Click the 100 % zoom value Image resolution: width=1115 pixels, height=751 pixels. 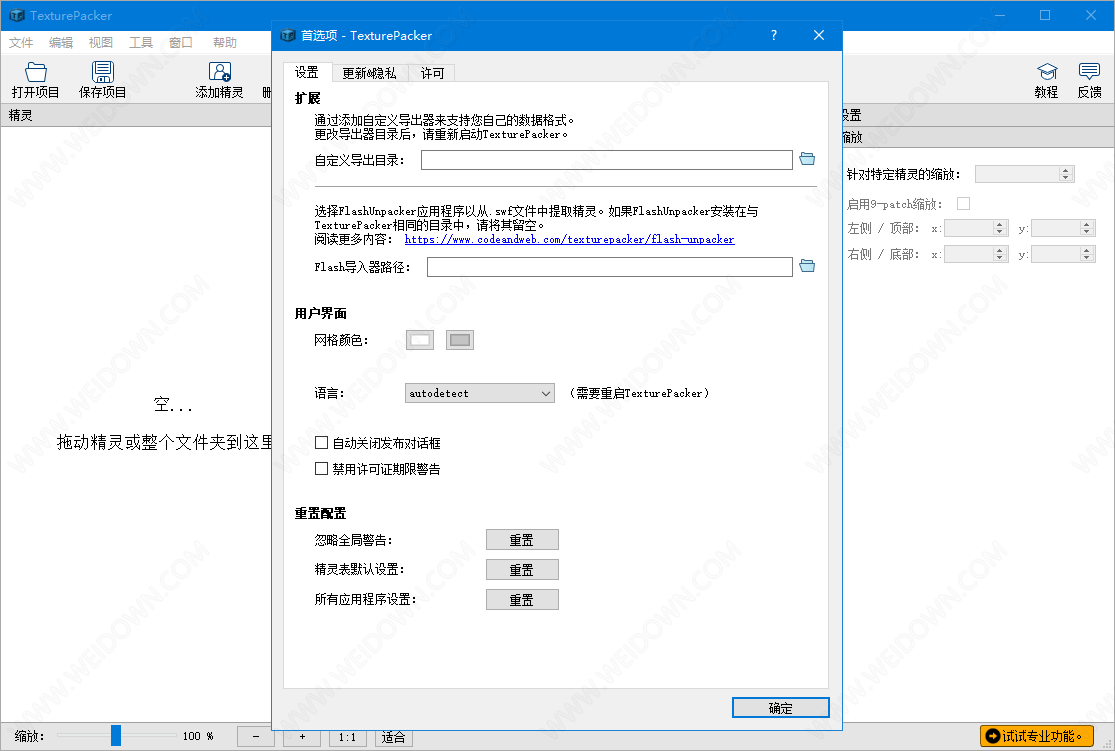pyautogui.click(x=198, y=736)
